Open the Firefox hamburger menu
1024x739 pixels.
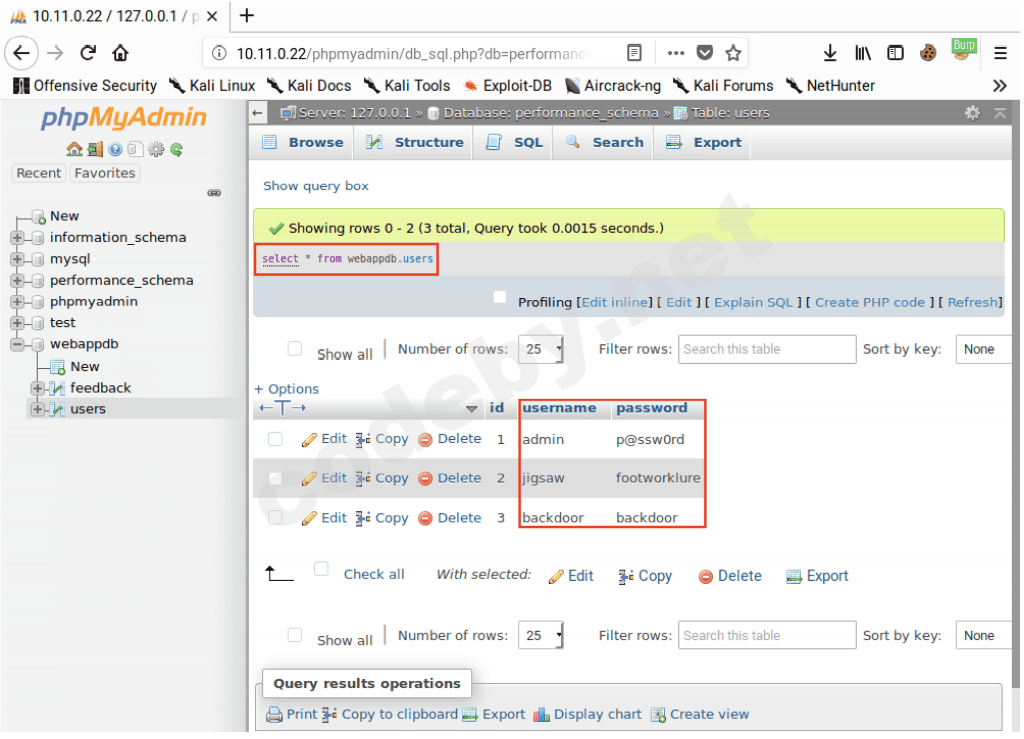point(1000,53)
